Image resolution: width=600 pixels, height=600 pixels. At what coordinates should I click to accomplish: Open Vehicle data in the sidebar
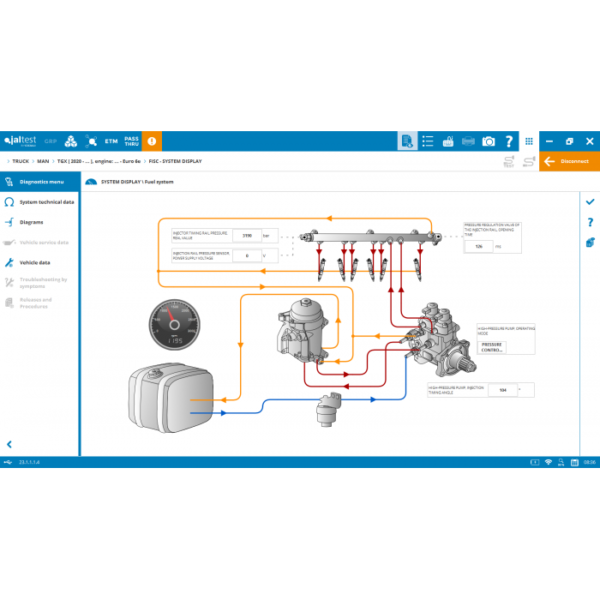[40, 262]
